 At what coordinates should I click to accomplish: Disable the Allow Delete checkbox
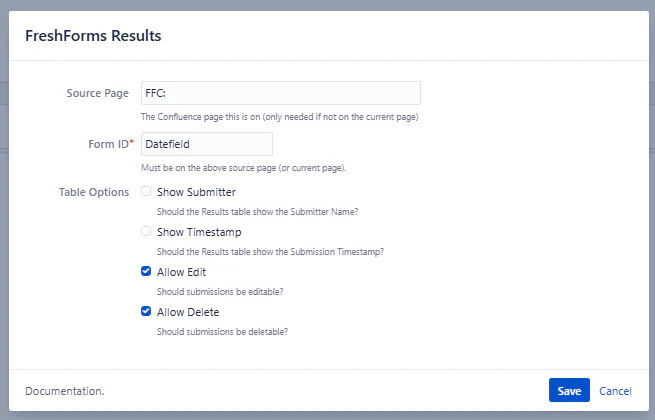(x=147, y=311)
